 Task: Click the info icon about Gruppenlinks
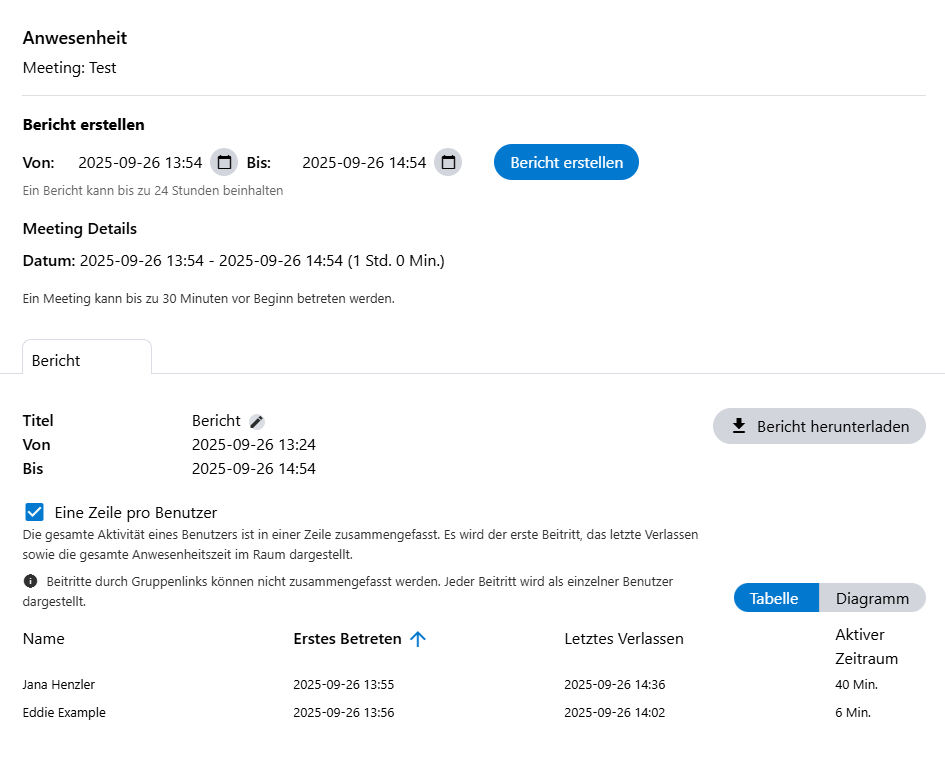coord(30,581)
